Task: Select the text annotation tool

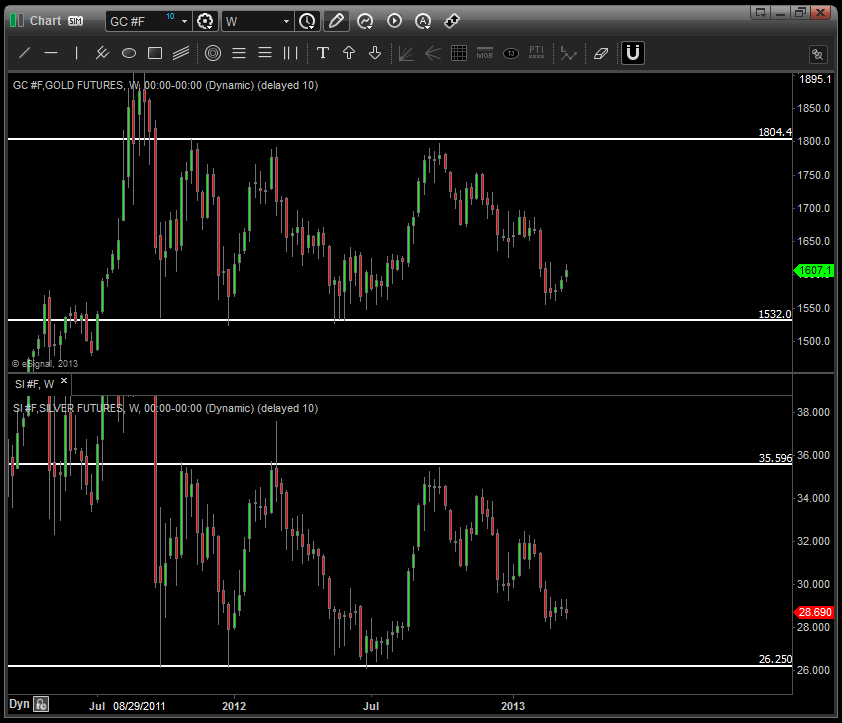Action: pyautogui.click(x=322, y=53)
